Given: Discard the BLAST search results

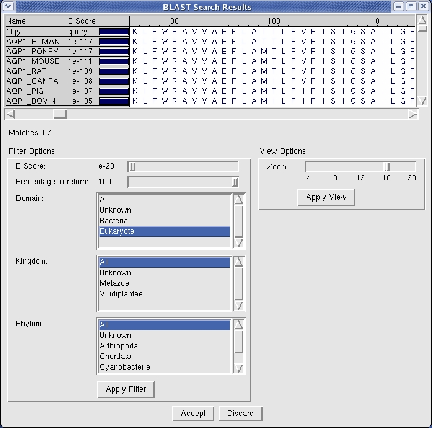Looking at the screenshot, I should pyautogui.click(x=241, y=414).
